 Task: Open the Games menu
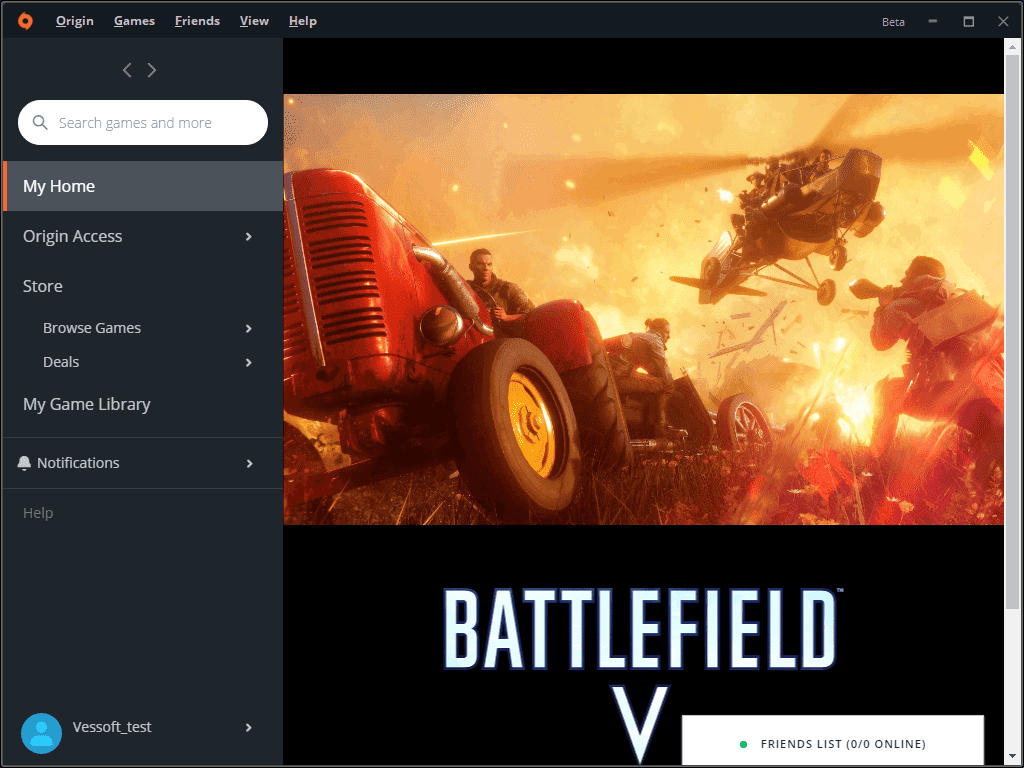click(x=135, y=21)
